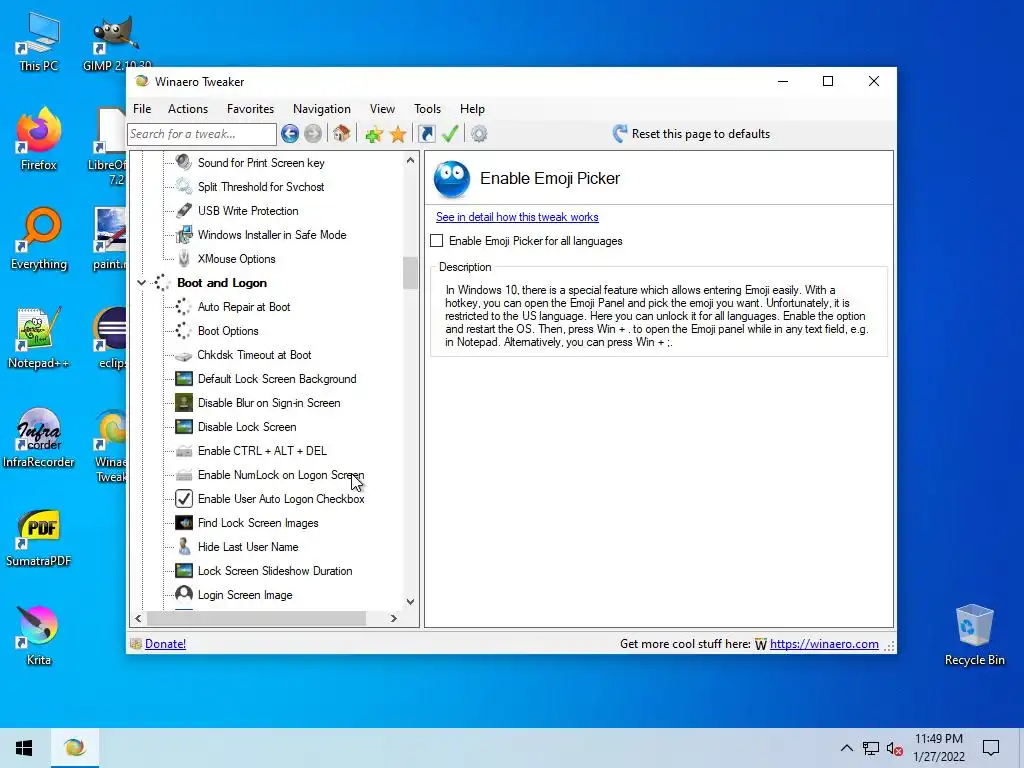Click the tree horizontal scrollbar thumb
The height and width of the screenshot is (768, 1024).
click(x=256, y=618)
